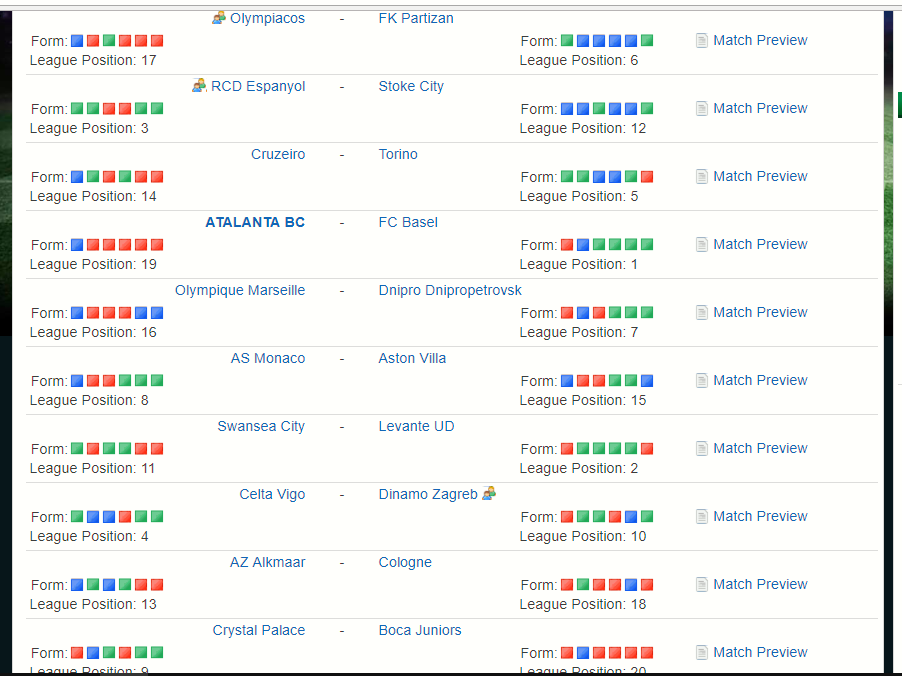The height and width of the screenshot is (676, 902).
Task: View Match Preview for Marseille vs Dnipro Dnipropetrovsk
Action: pyautogui.click(x=760, y=312)
